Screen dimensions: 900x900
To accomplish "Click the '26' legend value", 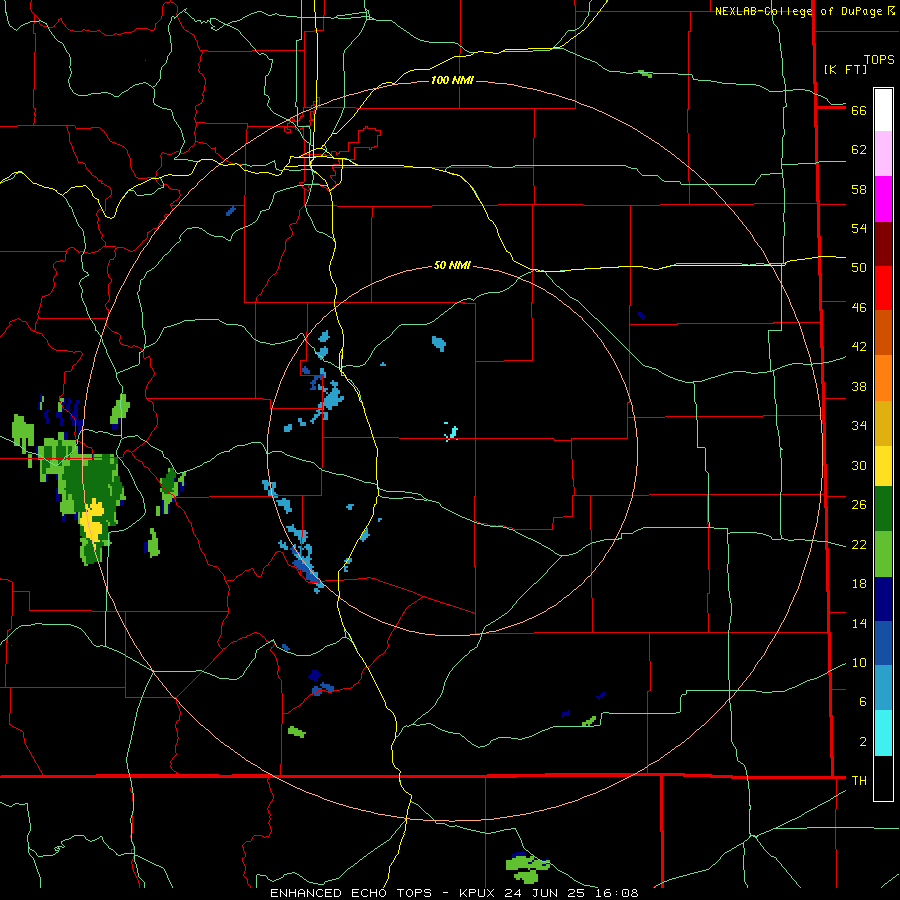I will click(859, 505).
